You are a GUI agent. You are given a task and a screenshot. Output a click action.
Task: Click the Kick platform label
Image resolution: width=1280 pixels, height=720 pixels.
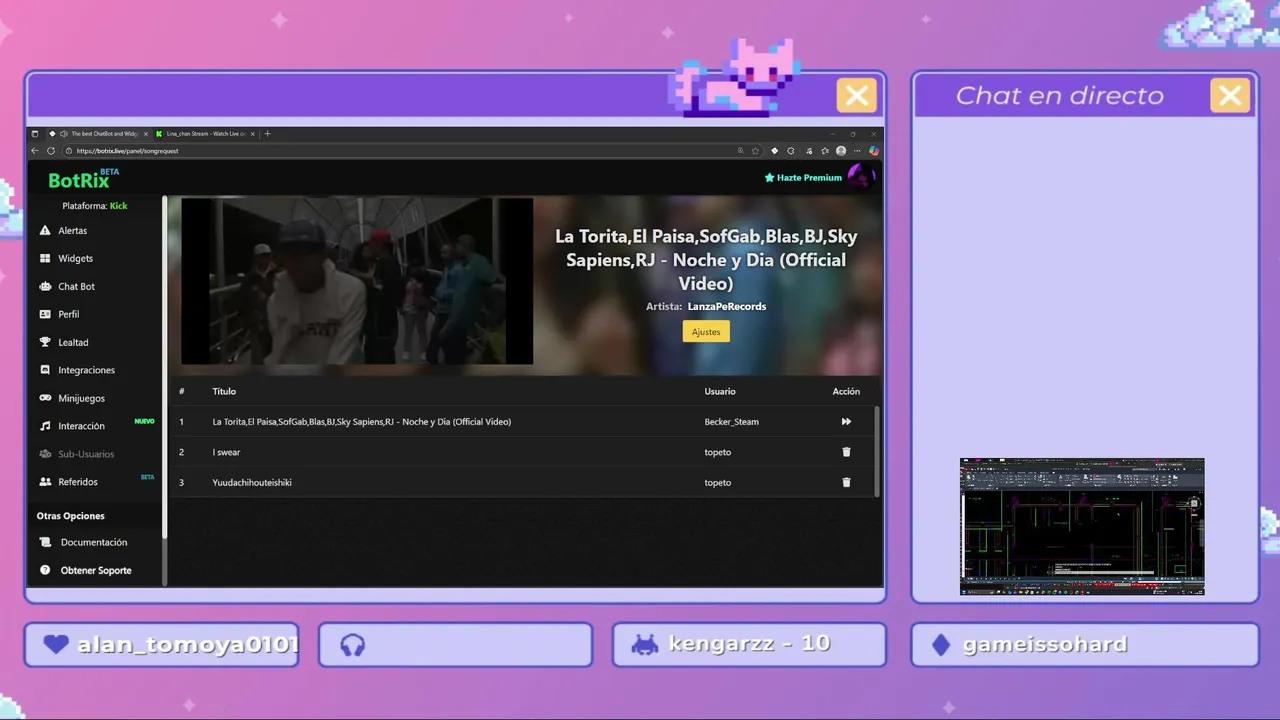click(119, 206)
